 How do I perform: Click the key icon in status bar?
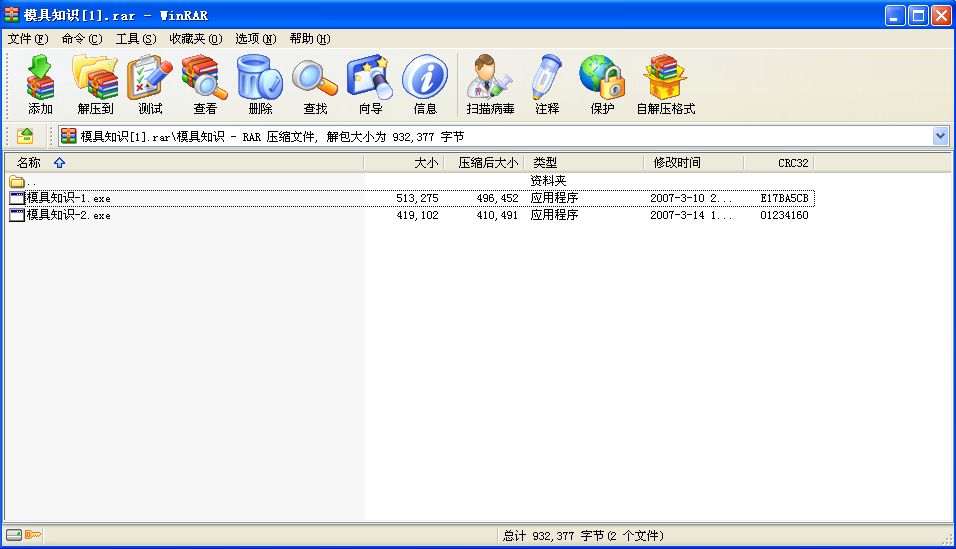point(33,535)
